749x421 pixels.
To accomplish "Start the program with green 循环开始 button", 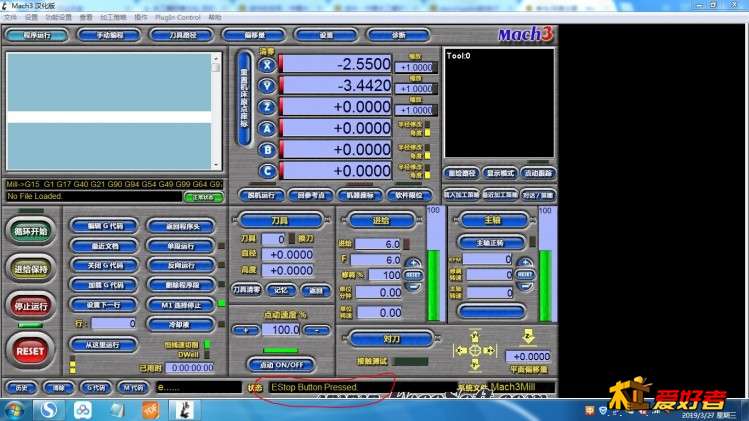I will click(31, 231).
